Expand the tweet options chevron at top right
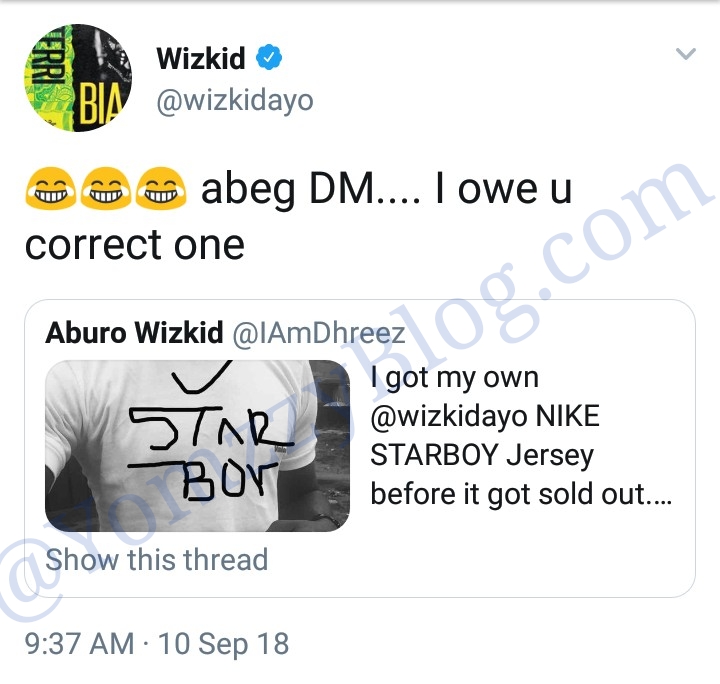Screen dimensions: 720x684 pyautogui.click(x=686, y=54)
